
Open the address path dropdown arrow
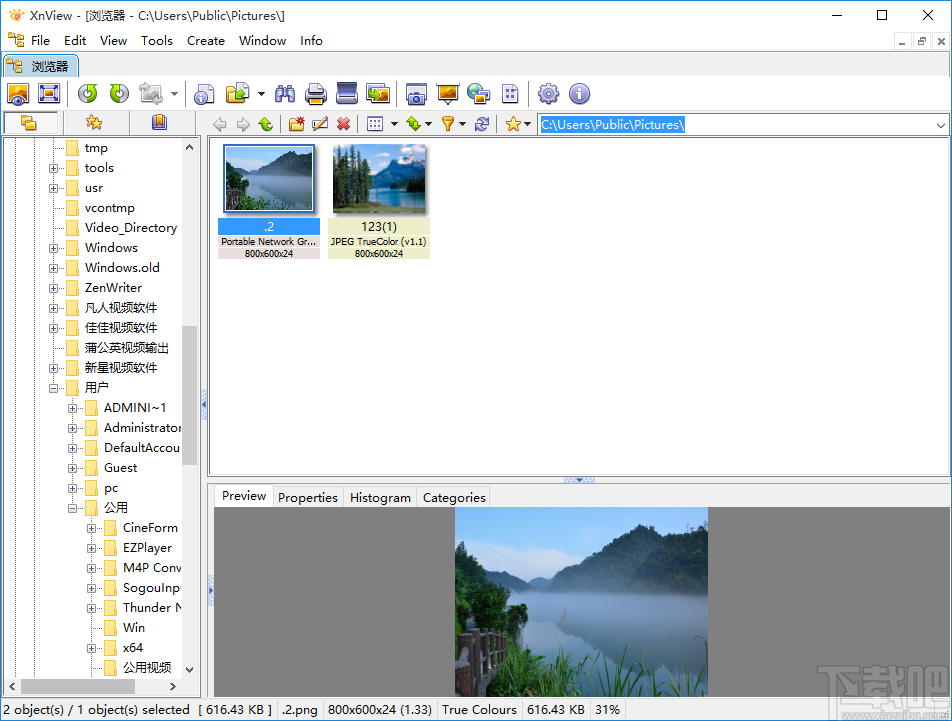[x=940, y=125]
